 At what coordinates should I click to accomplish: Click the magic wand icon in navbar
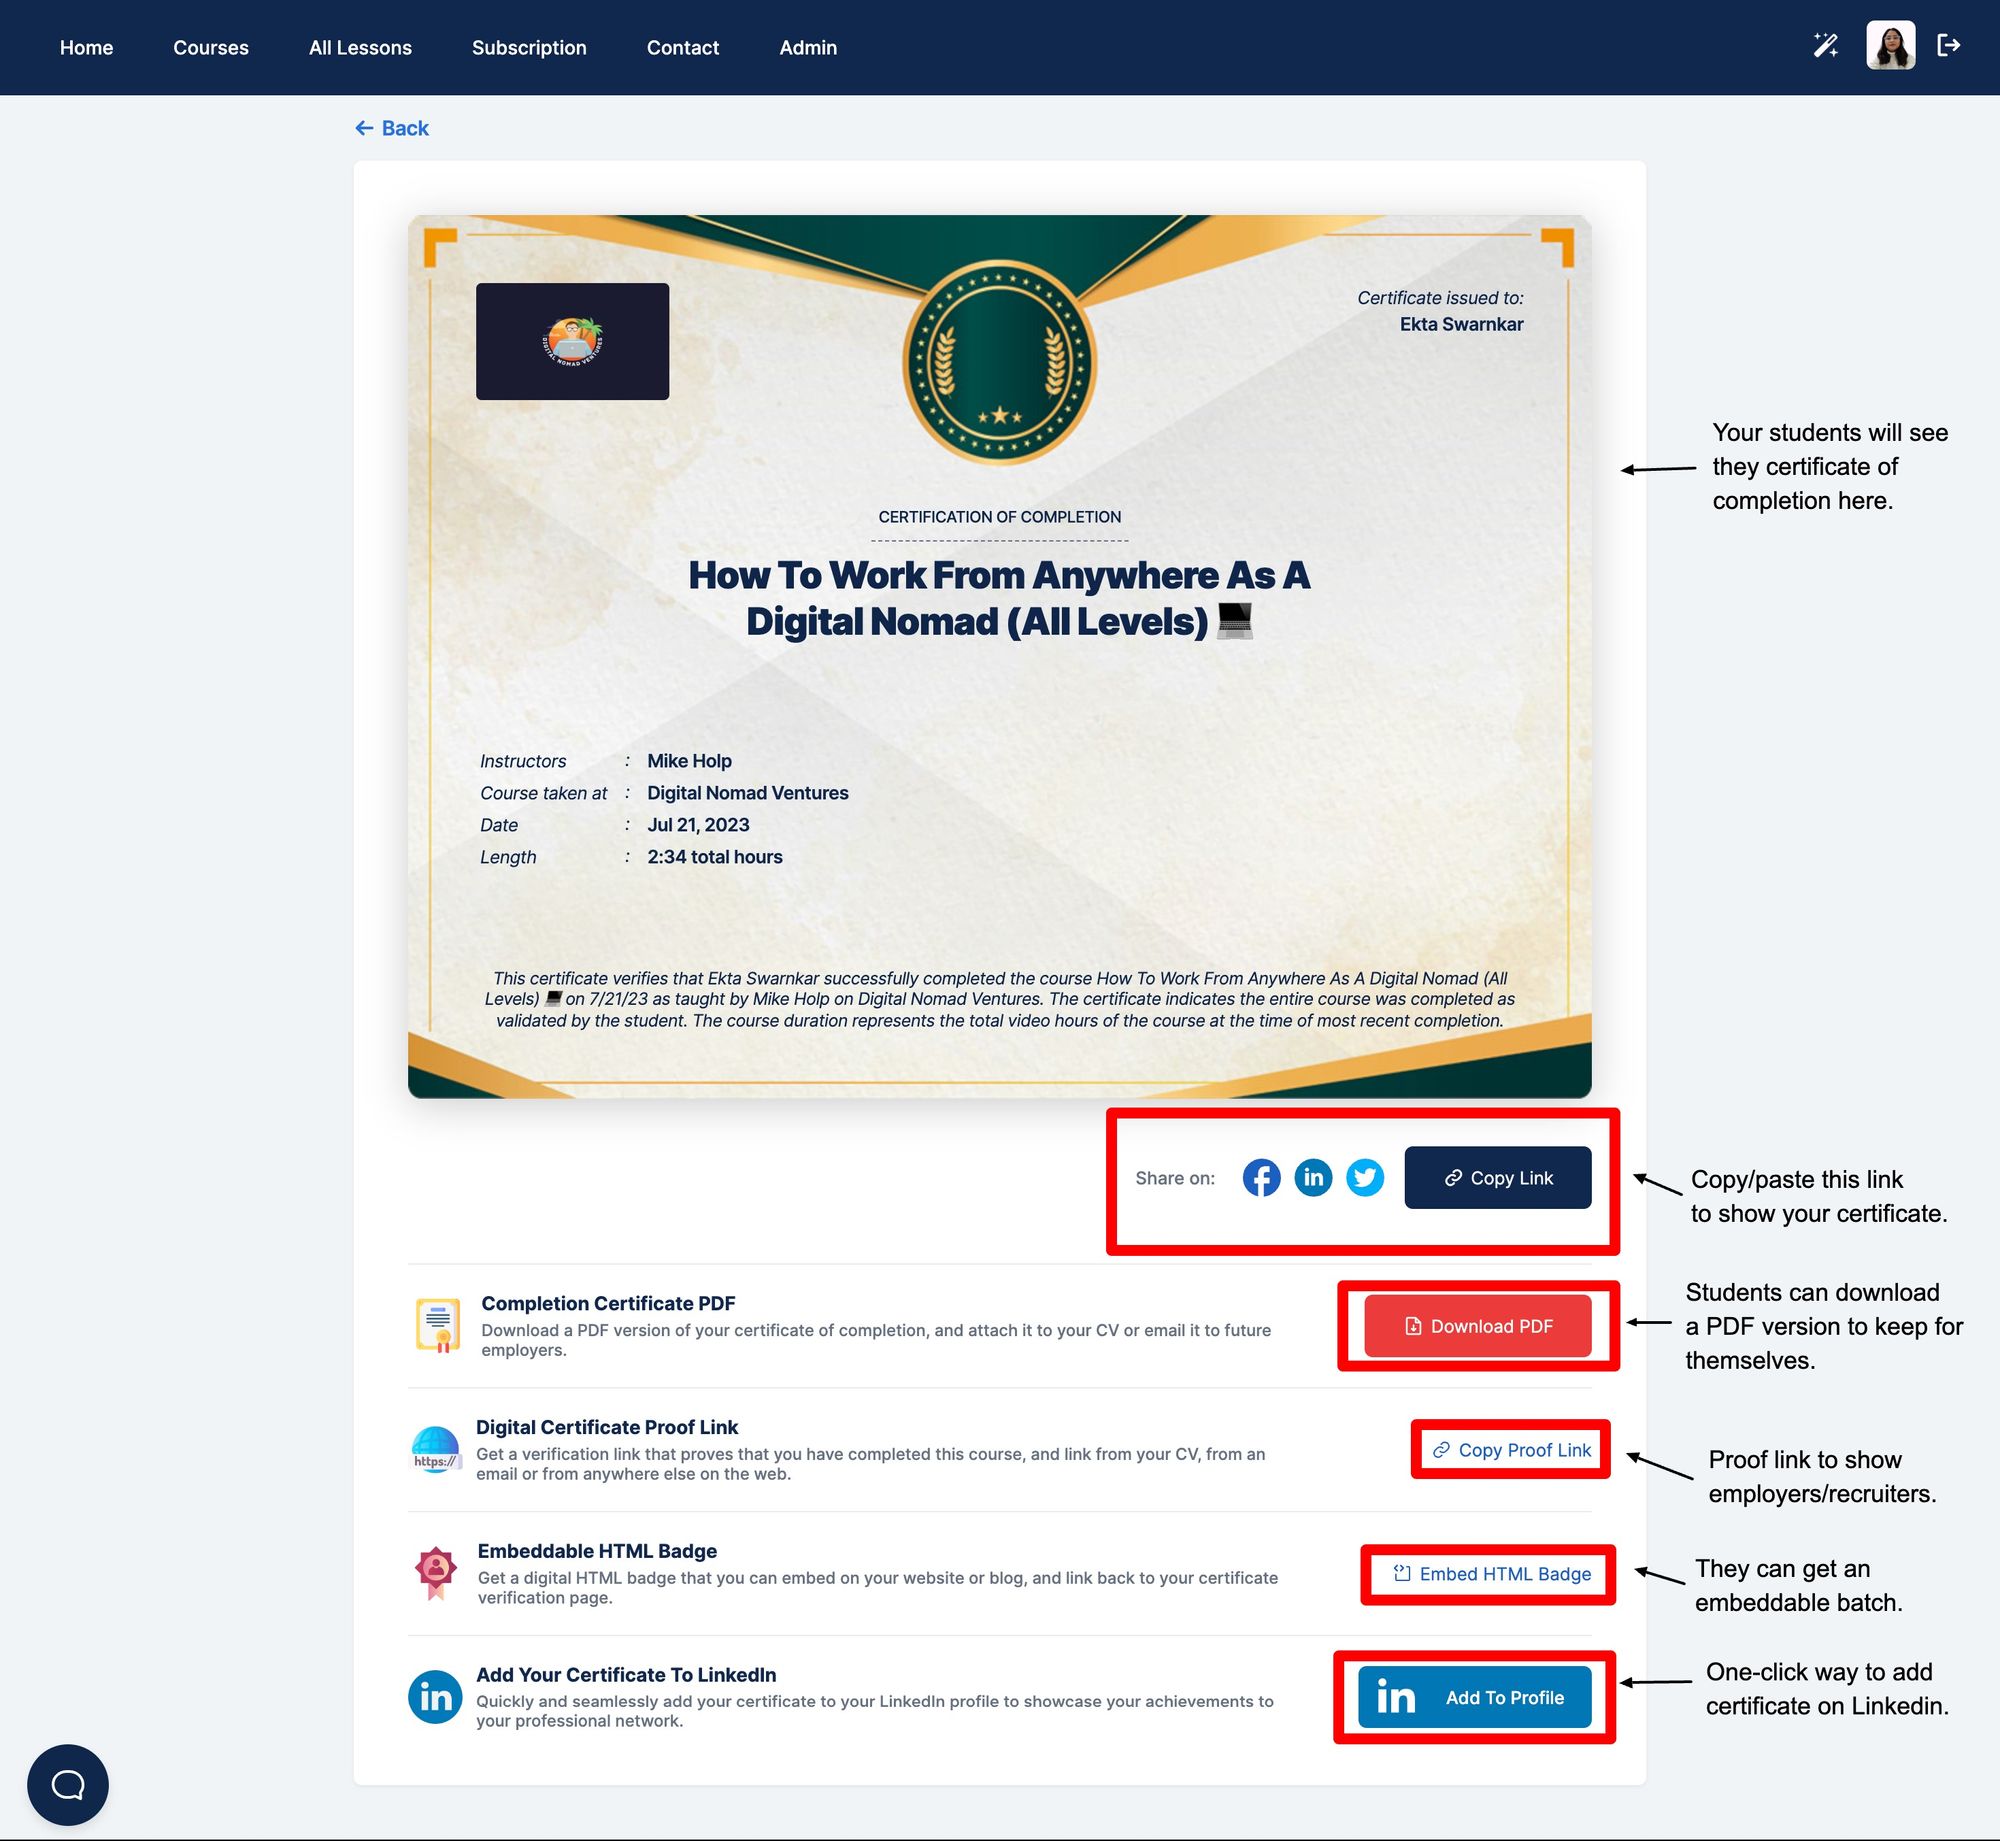(x=1825, y=46)
